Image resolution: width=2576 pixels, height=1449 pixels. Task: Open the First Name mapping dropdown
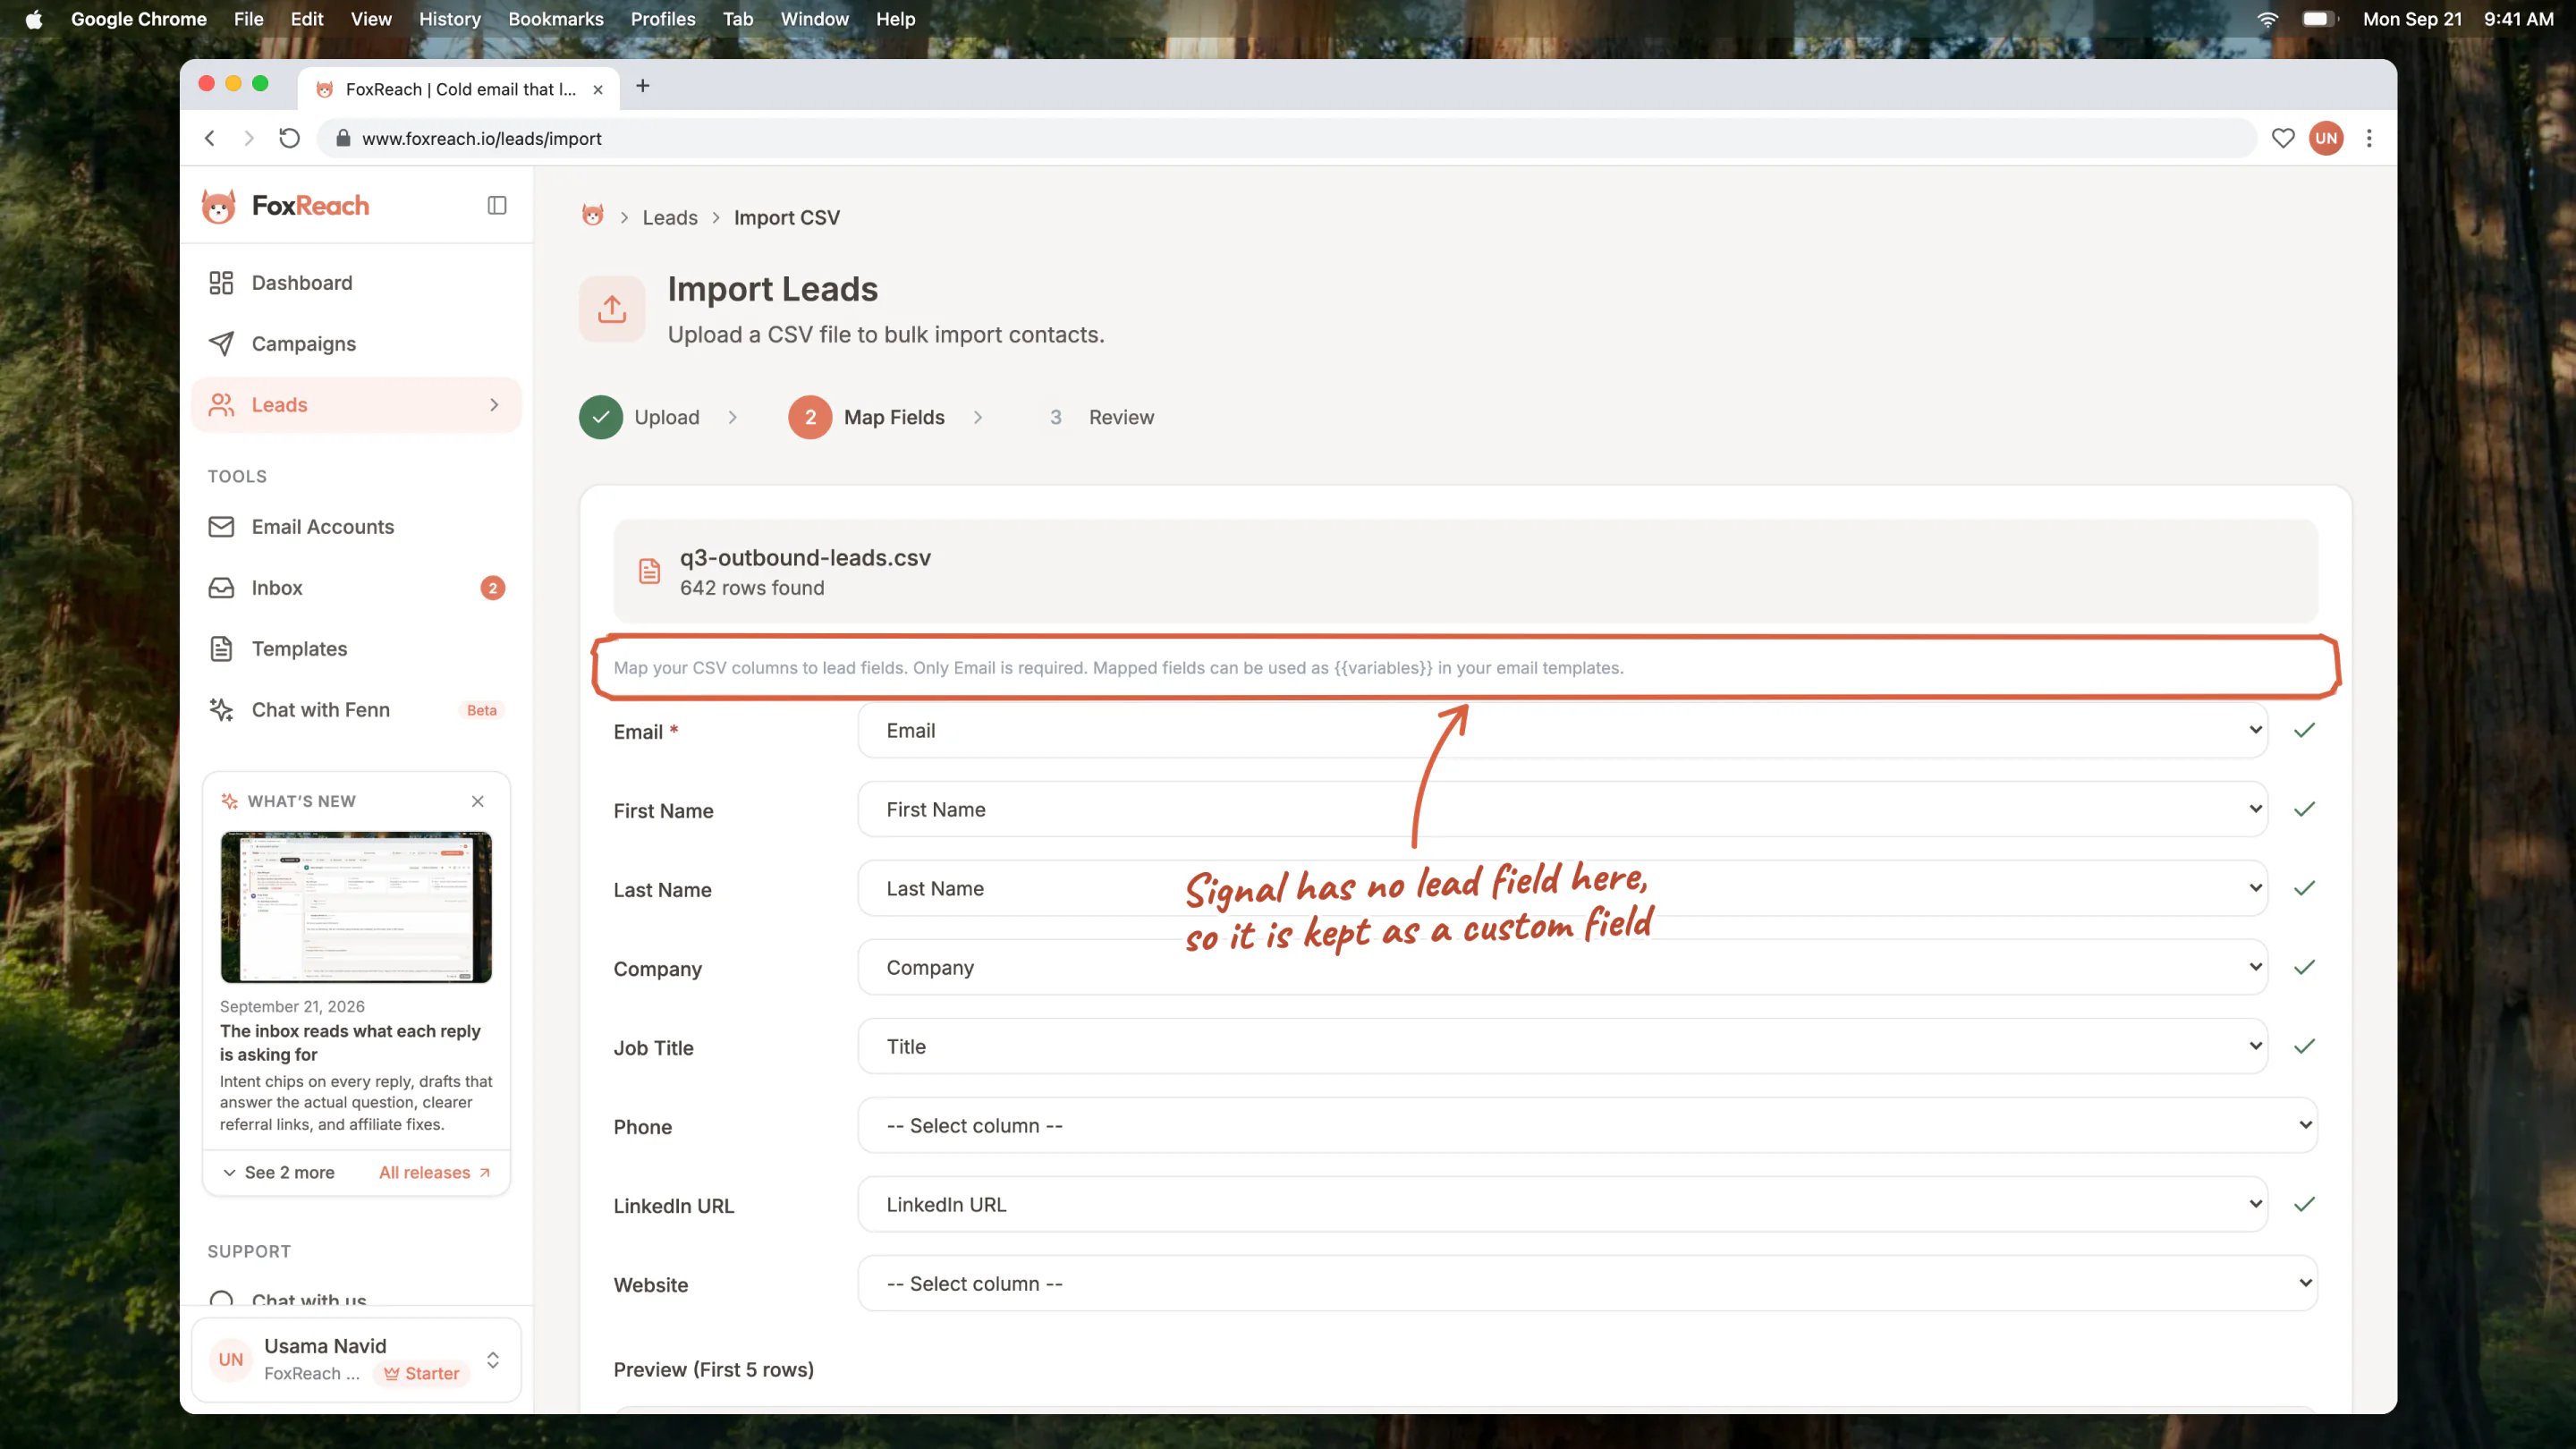pyautogui.click(x=1562, y=809)
